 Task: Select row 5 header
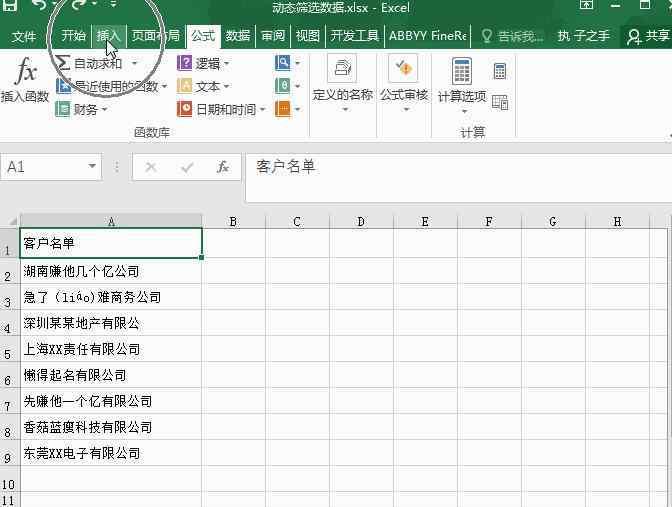point(8,349)
